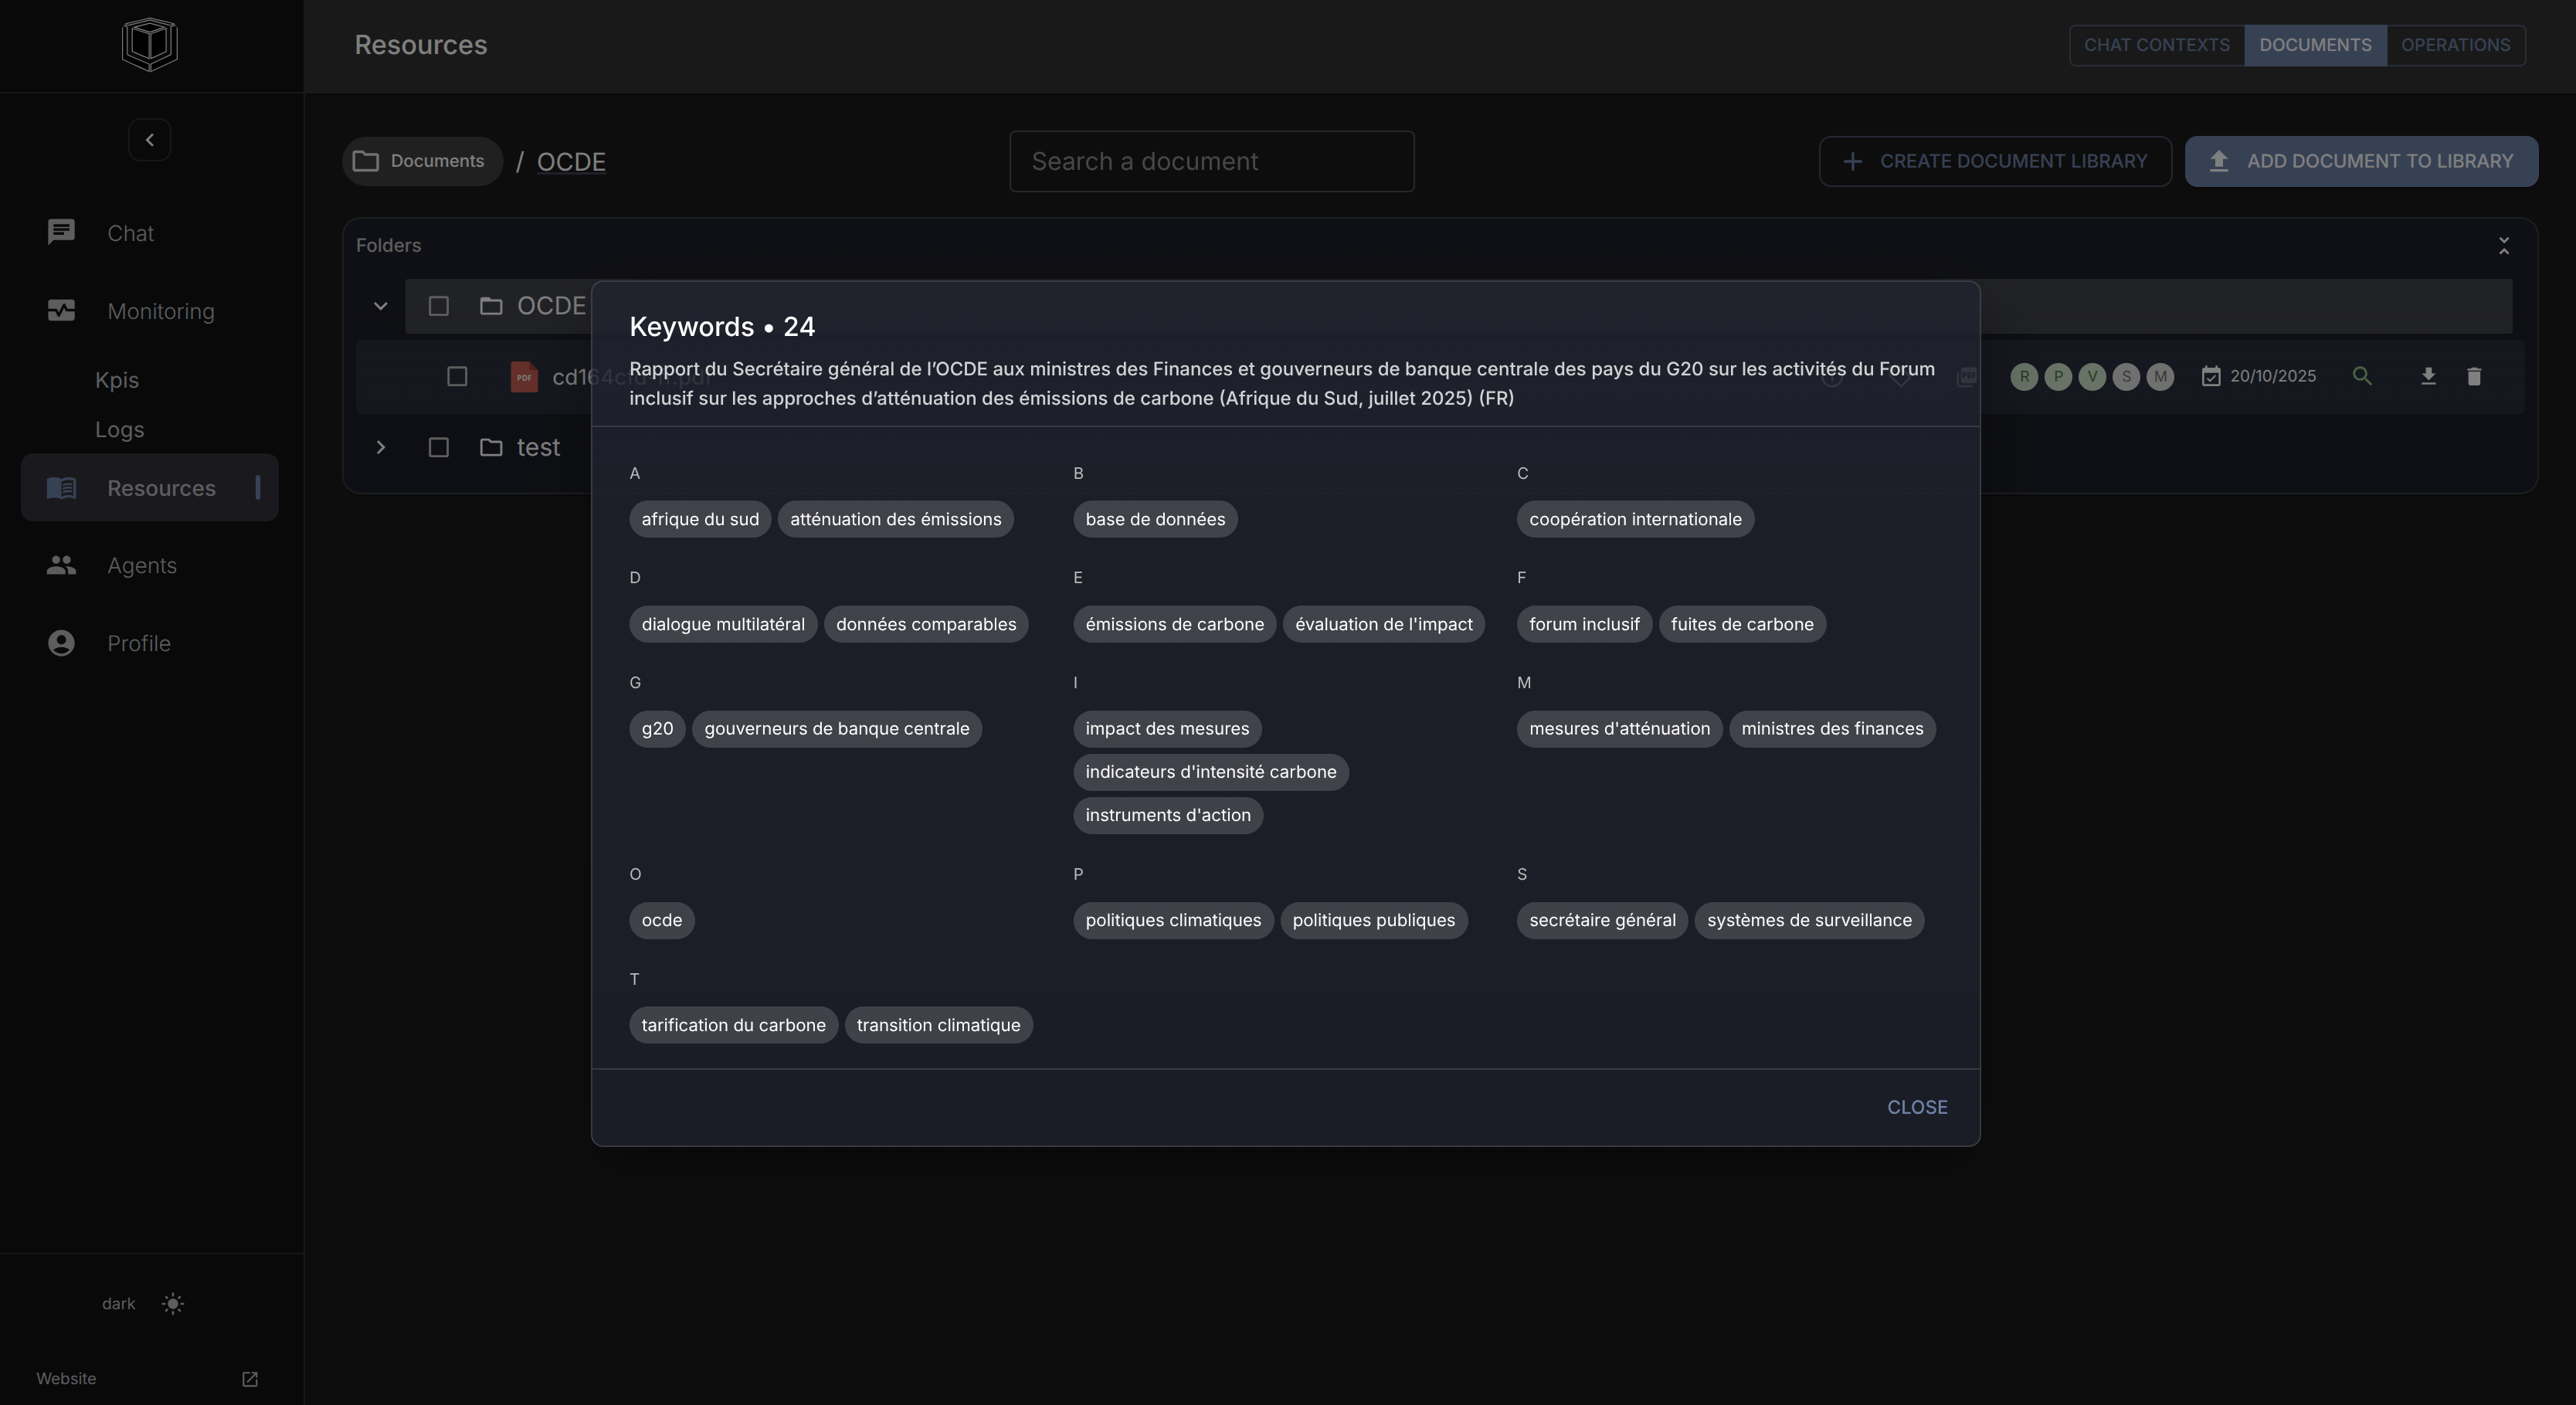Image resolution: width=2576 pixels, height=1405 pixels.
Task: Open the Profile page
Action: pos(138,643)
